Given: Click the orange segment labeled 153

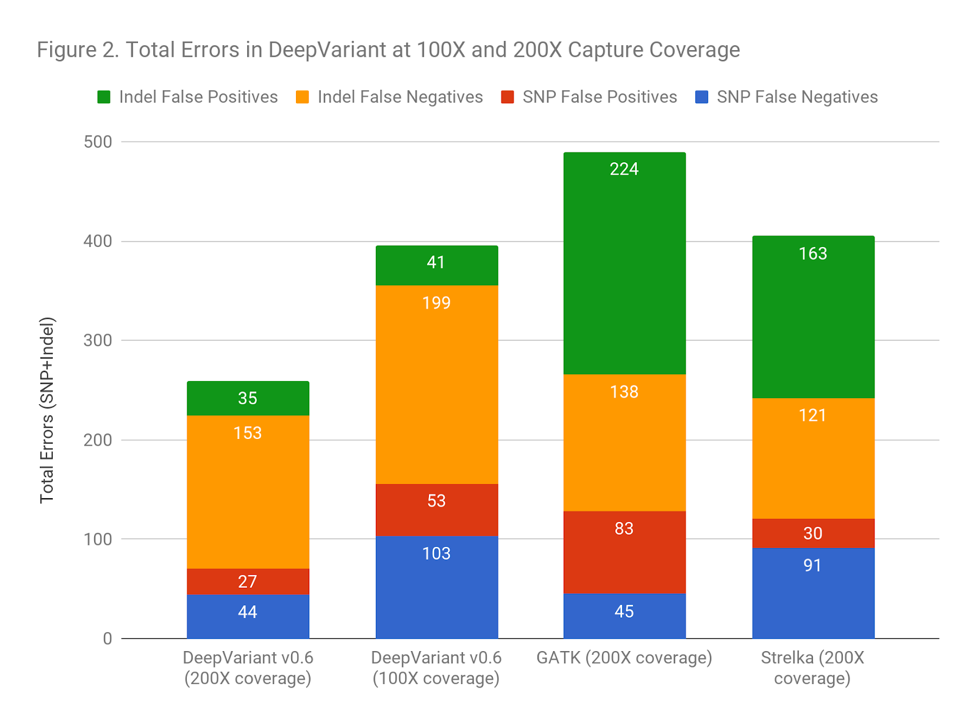Looking at the screenshot, I should pyautogui.click(x=248, y=492).
